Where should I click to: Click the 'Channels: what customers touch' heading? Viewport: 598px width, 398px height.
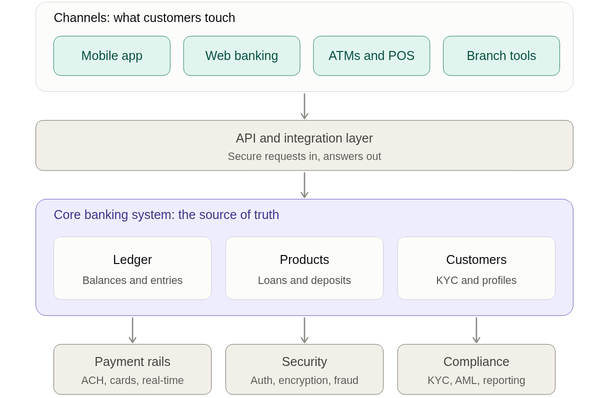click(144, 18)
